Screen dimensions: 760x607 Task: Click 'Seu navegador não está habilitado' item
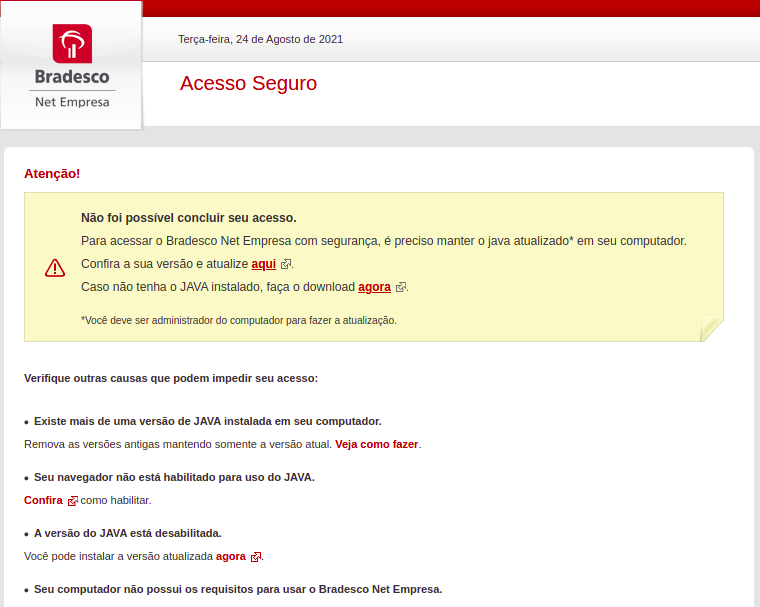tap(174, 478)
